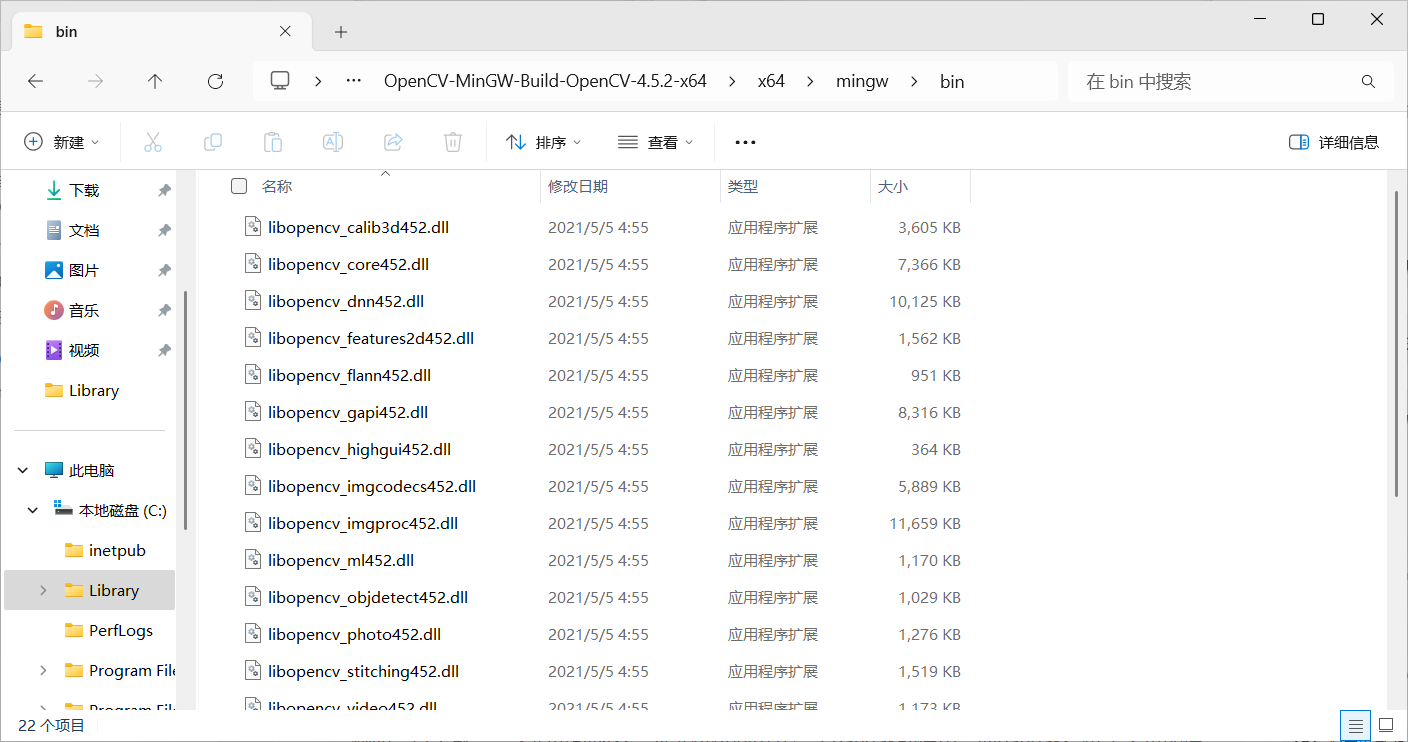Open the 排序 sort dropdown
The height and width of the screenshot is (742, 1408).
pyautogui.click(x=543, y=142)
